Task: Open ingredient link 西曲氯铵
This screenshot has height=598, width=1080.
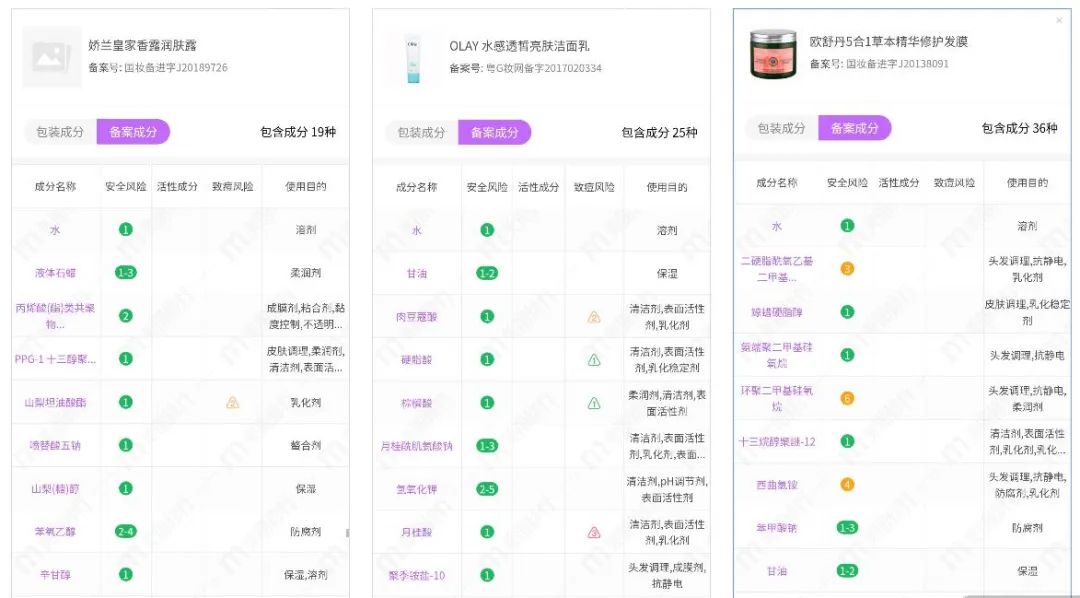Action: point(777,484)
